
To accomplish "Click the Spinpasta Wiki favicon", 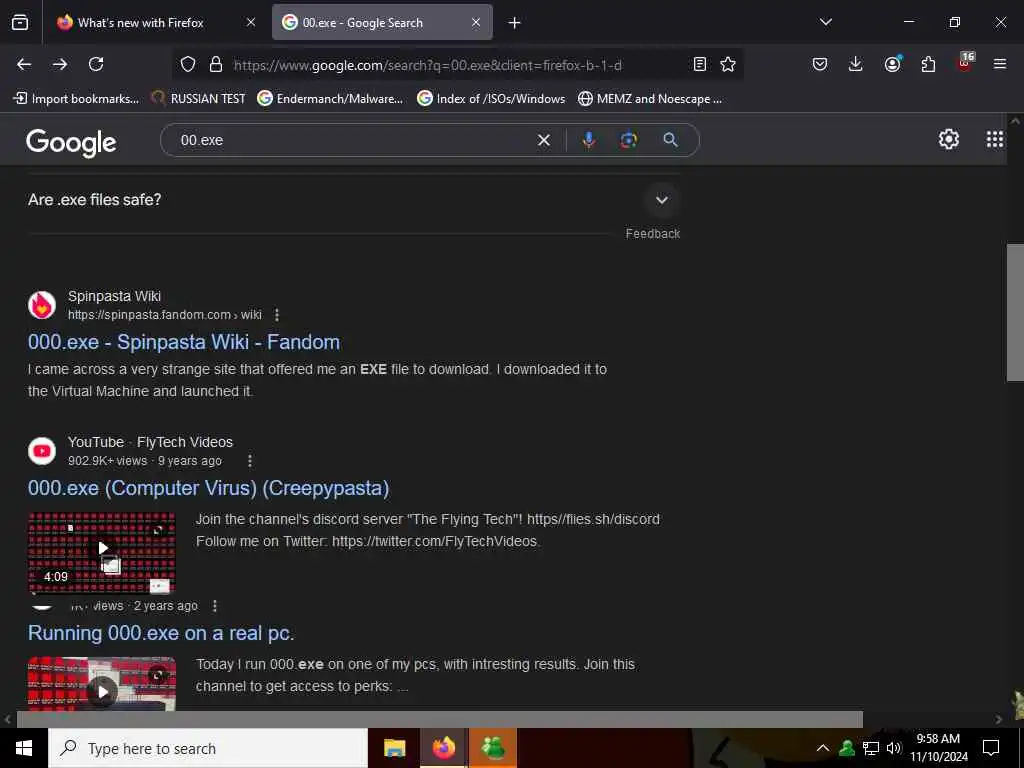I will tap(42, 305).
